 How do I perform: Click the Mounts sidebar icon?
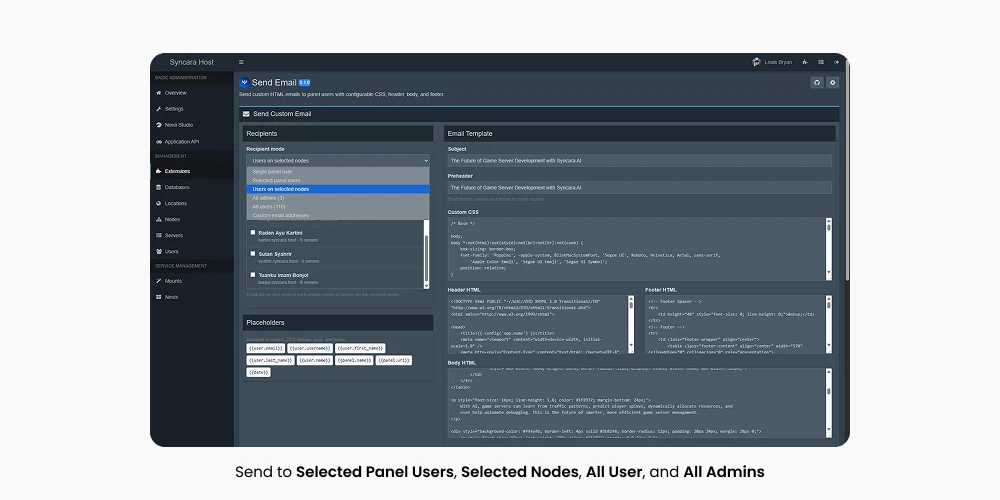coord(159,281)
